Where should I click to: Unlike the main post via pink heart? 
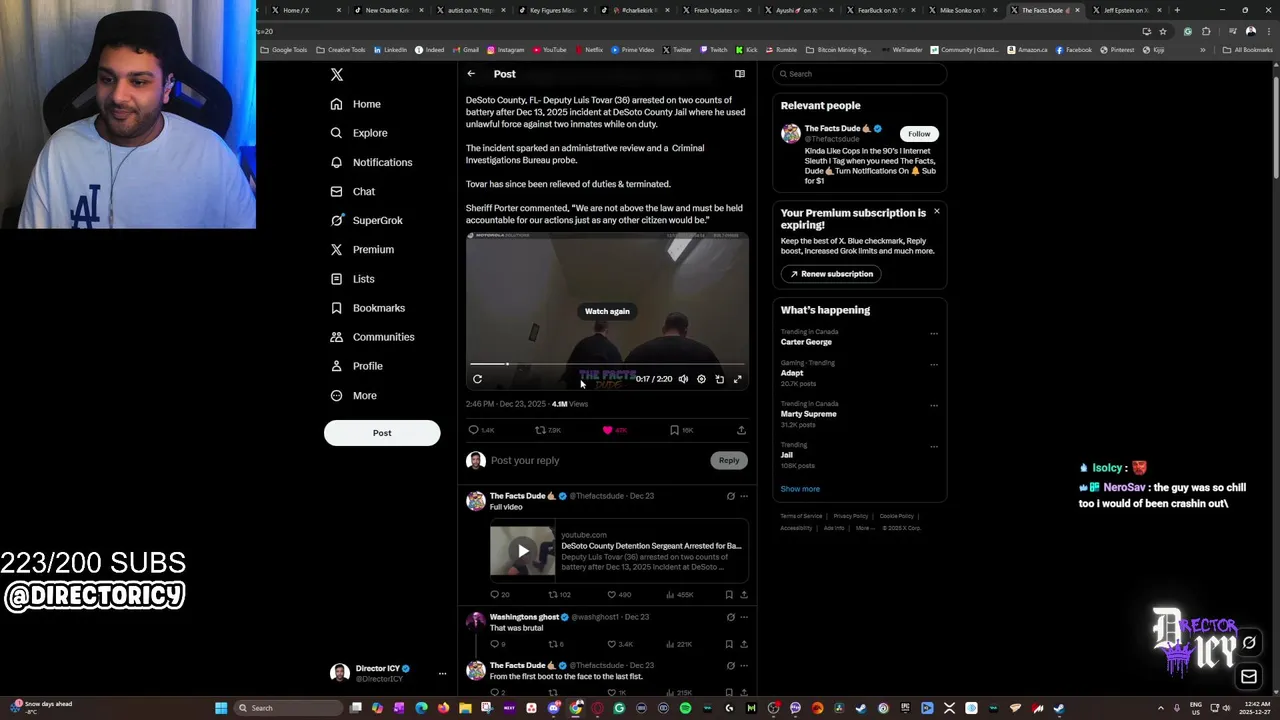tap(607, 430)
